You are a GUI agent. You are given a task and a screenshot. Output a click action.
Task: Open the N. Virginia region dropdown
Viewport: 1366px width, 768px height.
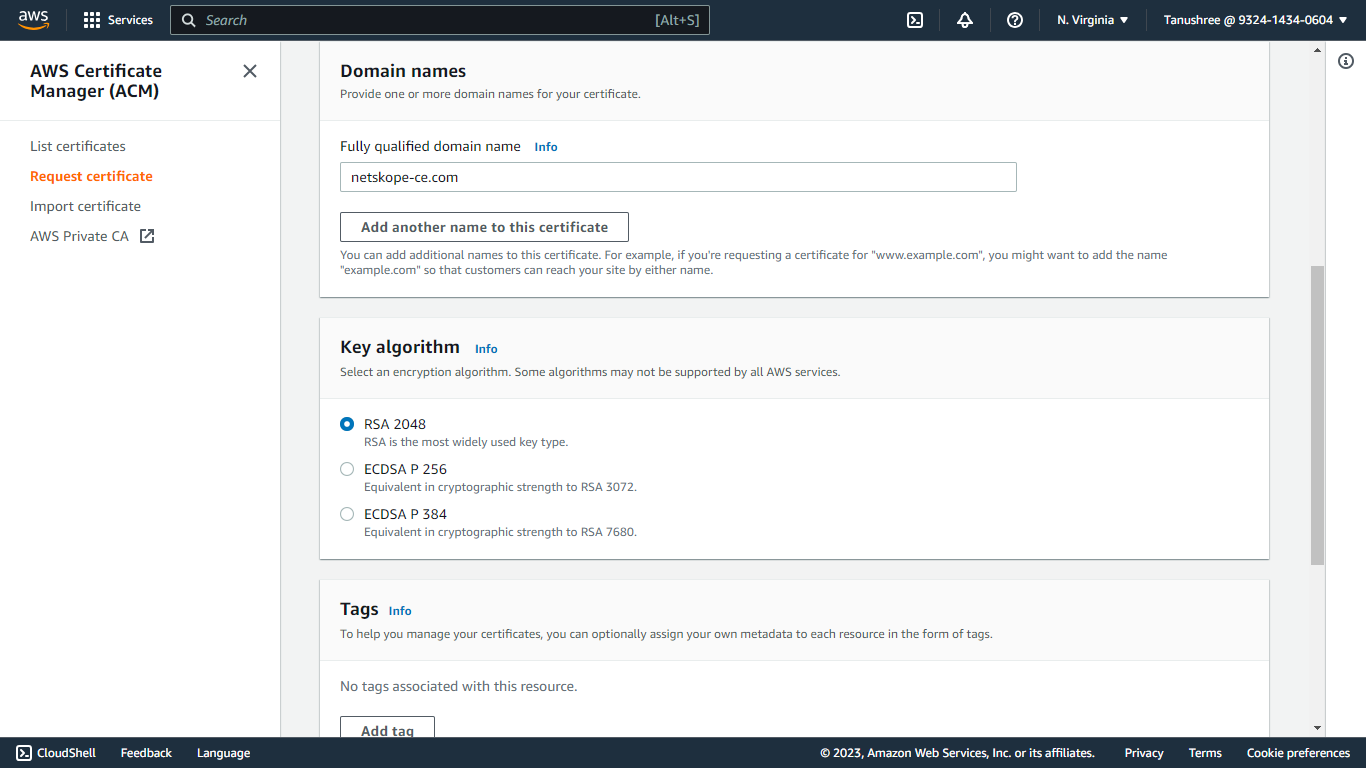coord(1092,20)
